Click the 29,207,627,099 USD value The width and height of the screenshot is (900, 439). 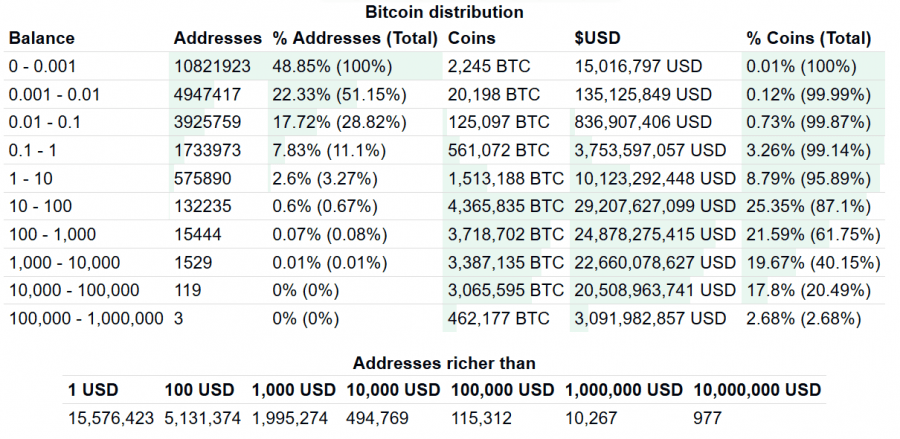pos(655,206)
